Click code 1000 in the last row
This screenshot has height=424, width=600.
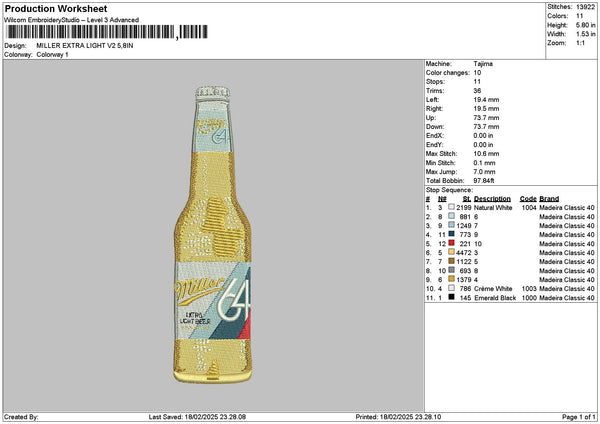(529, 298)
